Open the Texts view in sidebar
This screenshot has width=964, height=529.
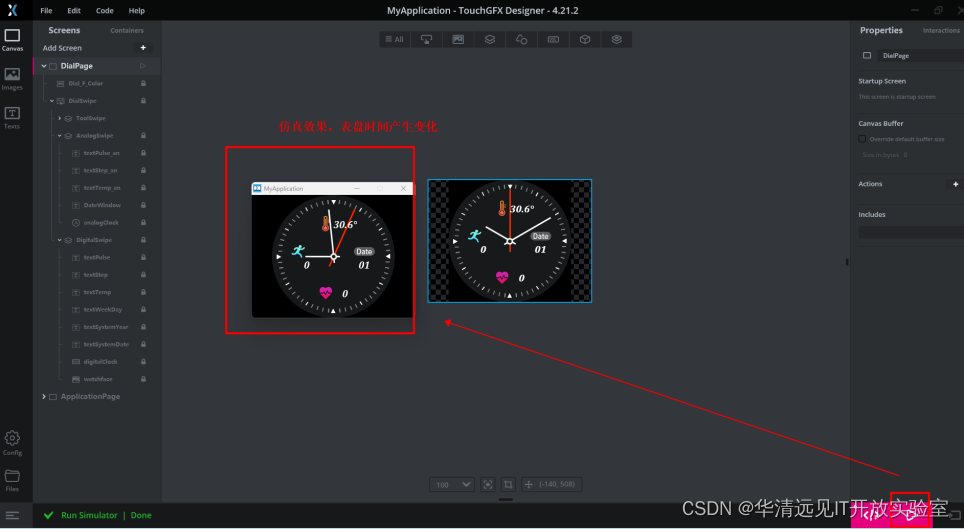coord(12,117)
